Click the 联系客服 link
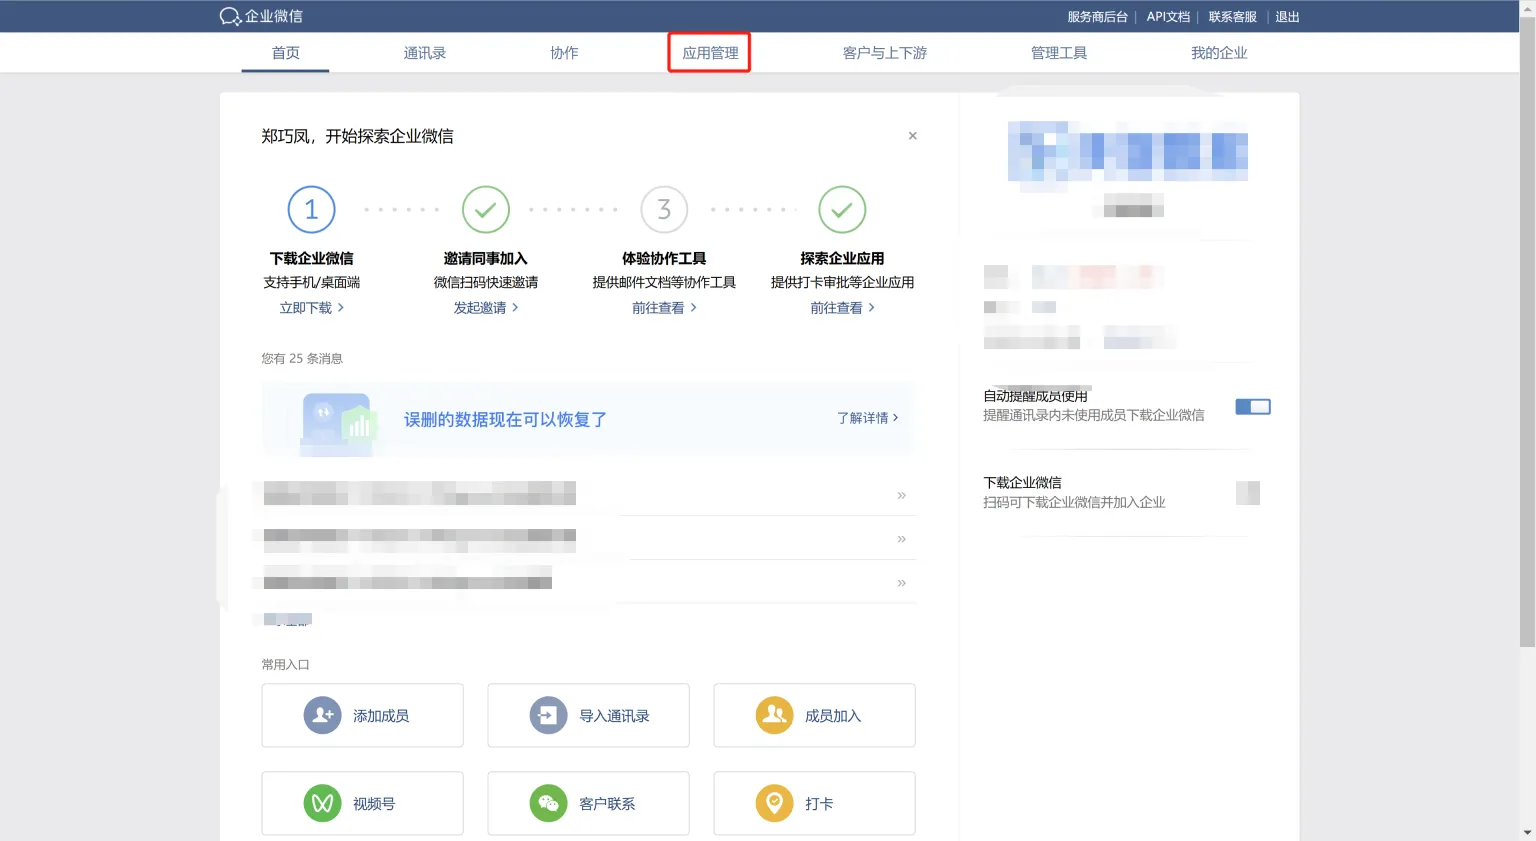Screen dimensions: 1536x841 pyautogui.click(x=1232, y=17)
